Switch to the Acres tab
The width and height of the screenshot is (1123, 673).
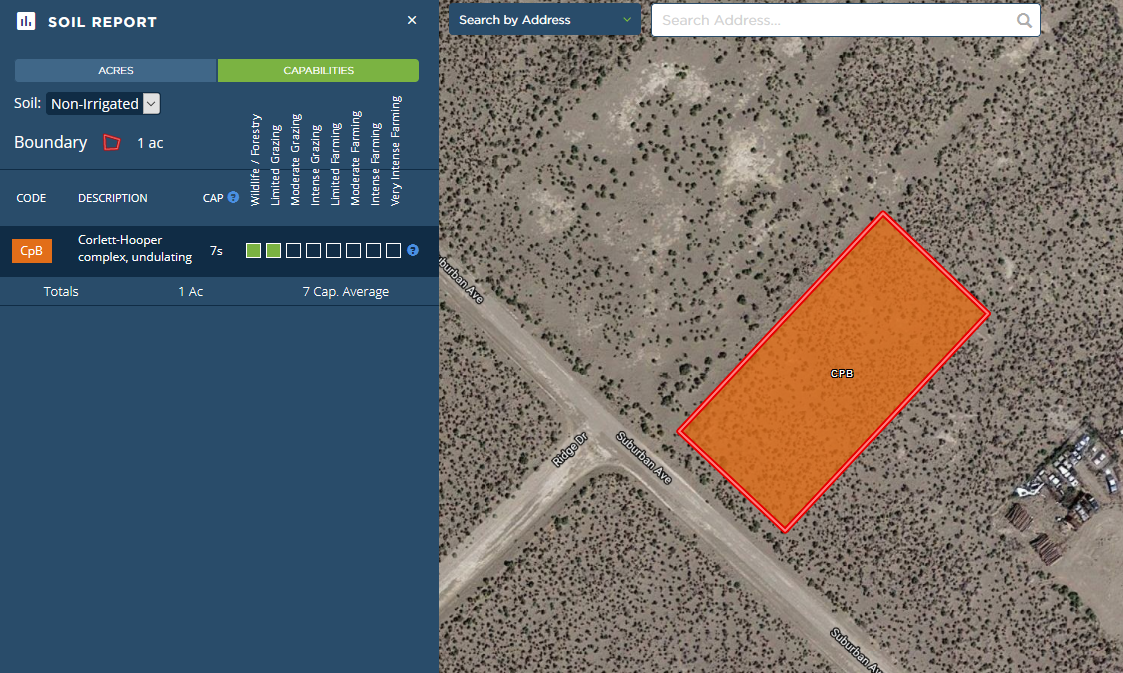[x=115, y=71]
